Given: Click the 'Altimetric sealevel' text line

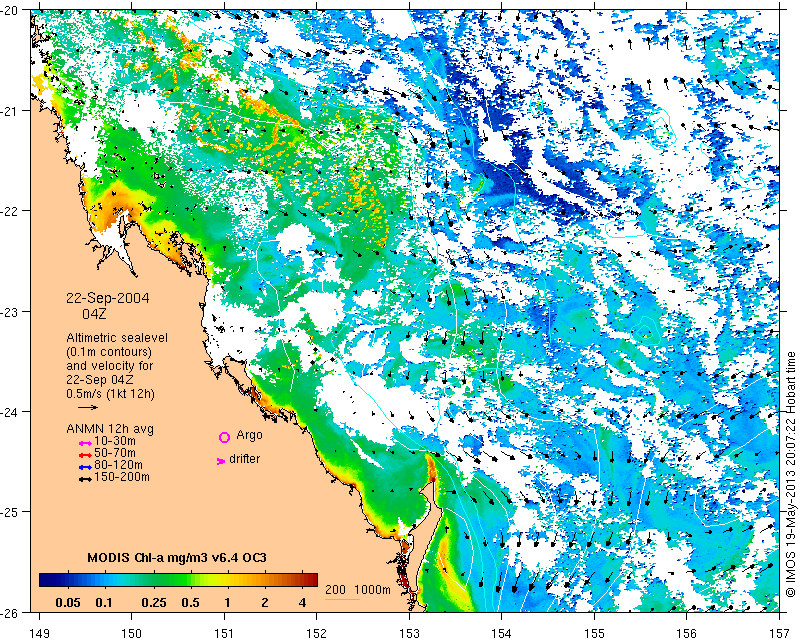Looking at the screenshot, I should tap(117, 338).
